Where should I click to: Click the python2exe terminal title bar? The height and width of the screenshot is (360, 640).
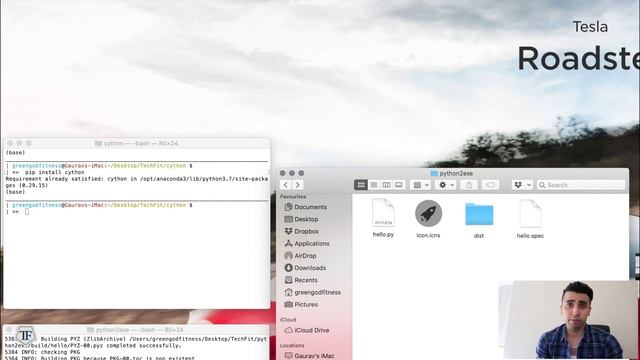136,329
